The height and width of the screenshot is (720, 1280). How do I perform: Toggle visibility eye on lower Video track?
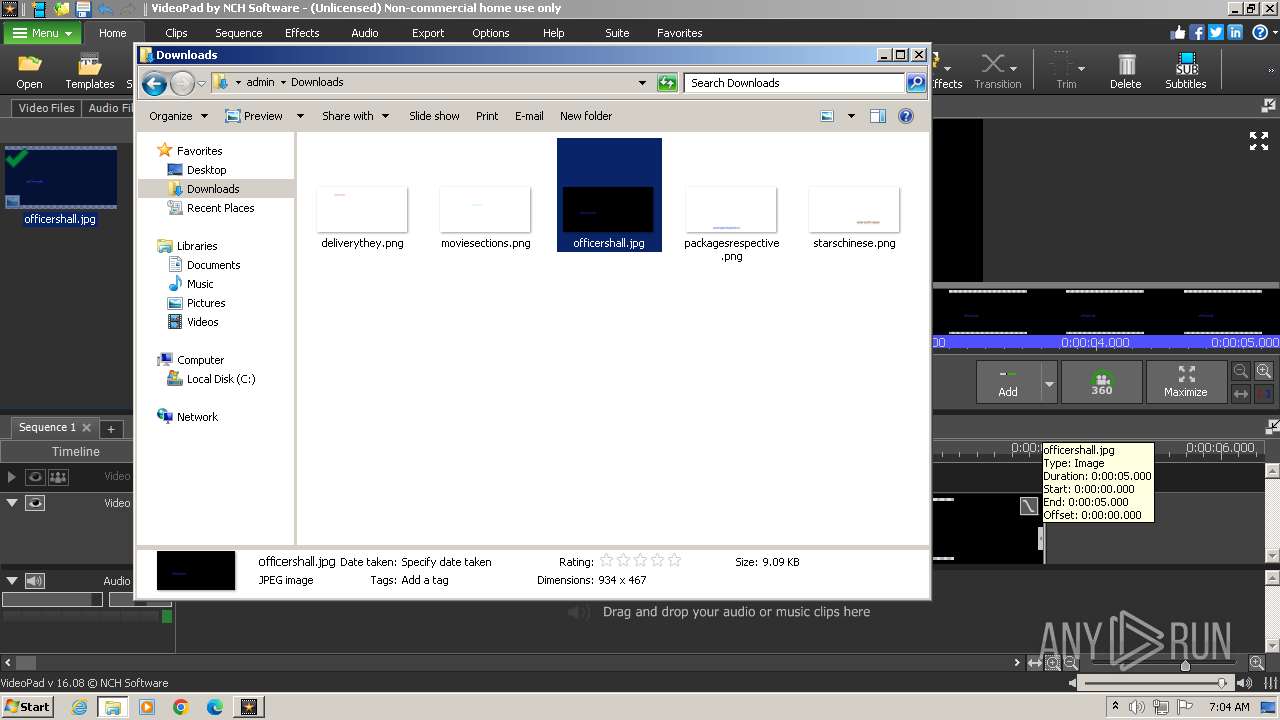(35, 503)
